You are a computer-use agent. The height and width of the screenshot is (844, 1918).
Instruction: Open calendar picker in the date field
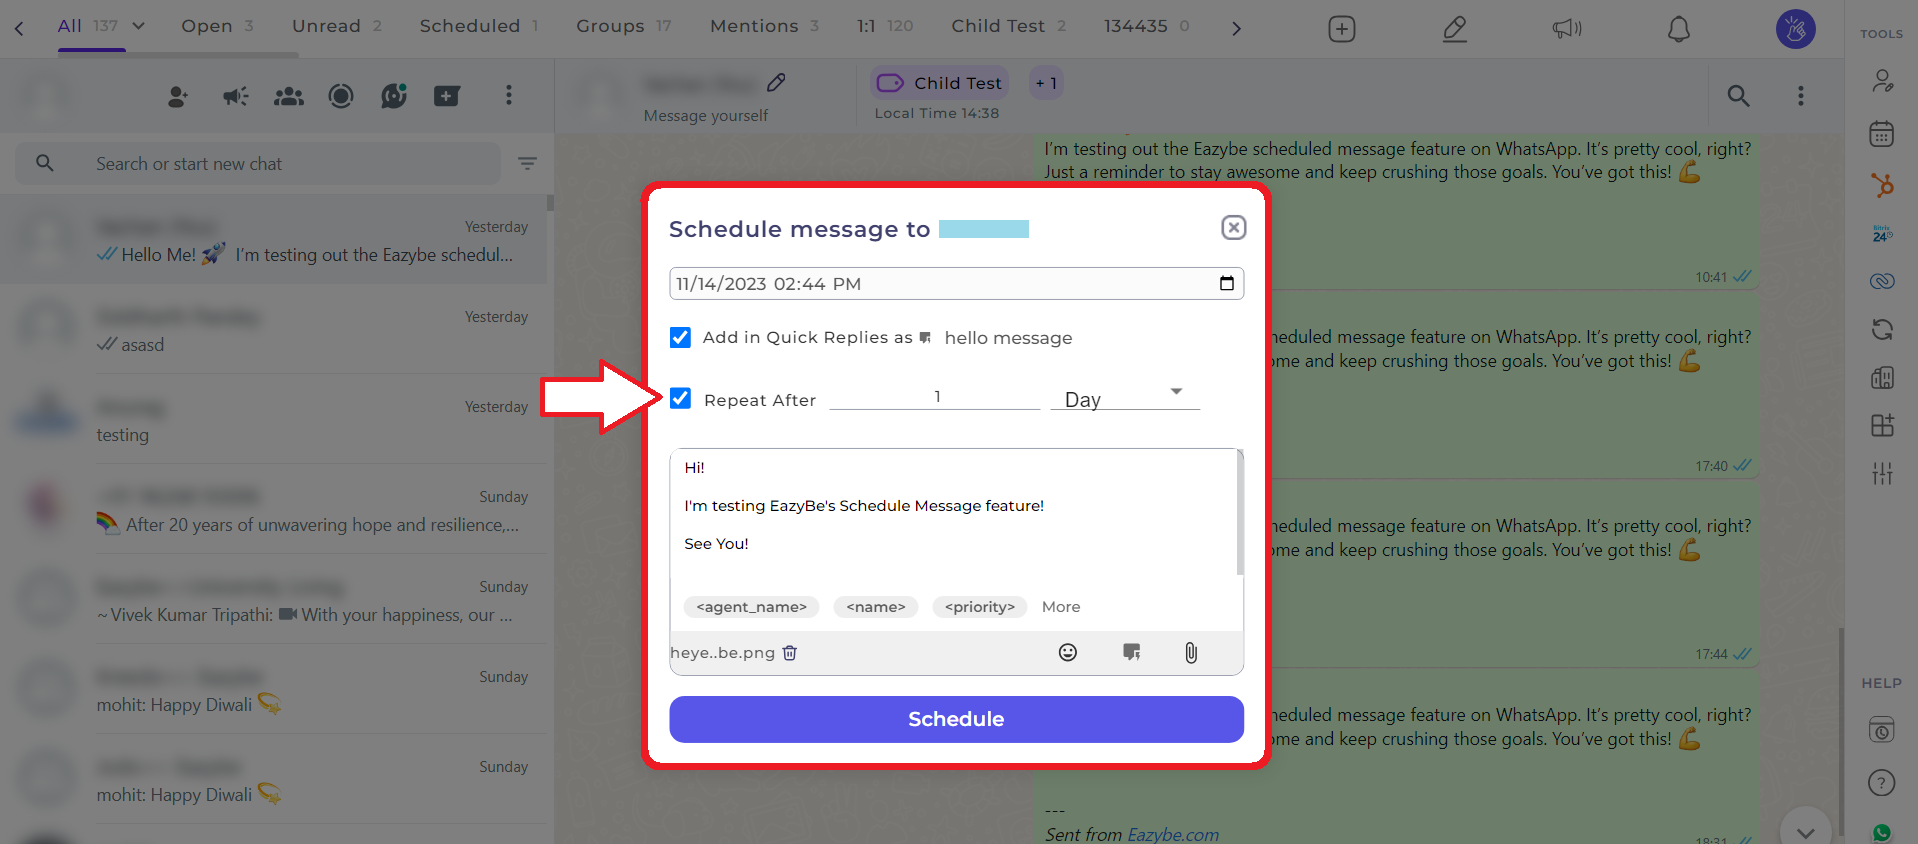pyautogui.click(x=1226, y=283)
